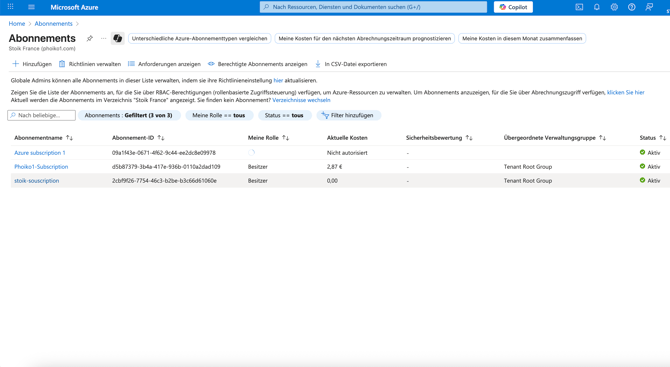Open the 'Status == tous' filter
The width and height of the screenshot is (670, 367).
284,115
